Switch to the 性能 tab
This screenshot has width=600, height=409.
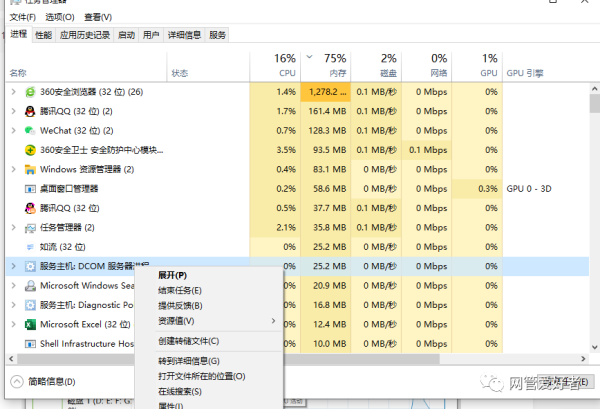pyautogui.click(x=44, y=35)
